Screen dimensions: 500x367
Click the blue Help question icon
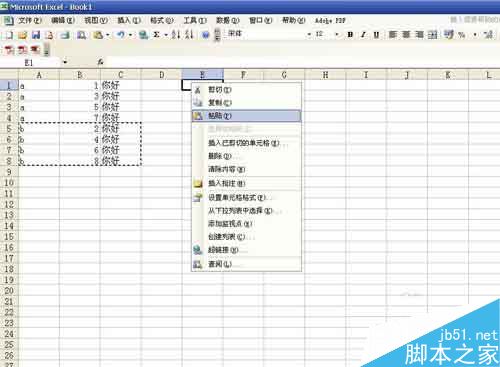206,35
